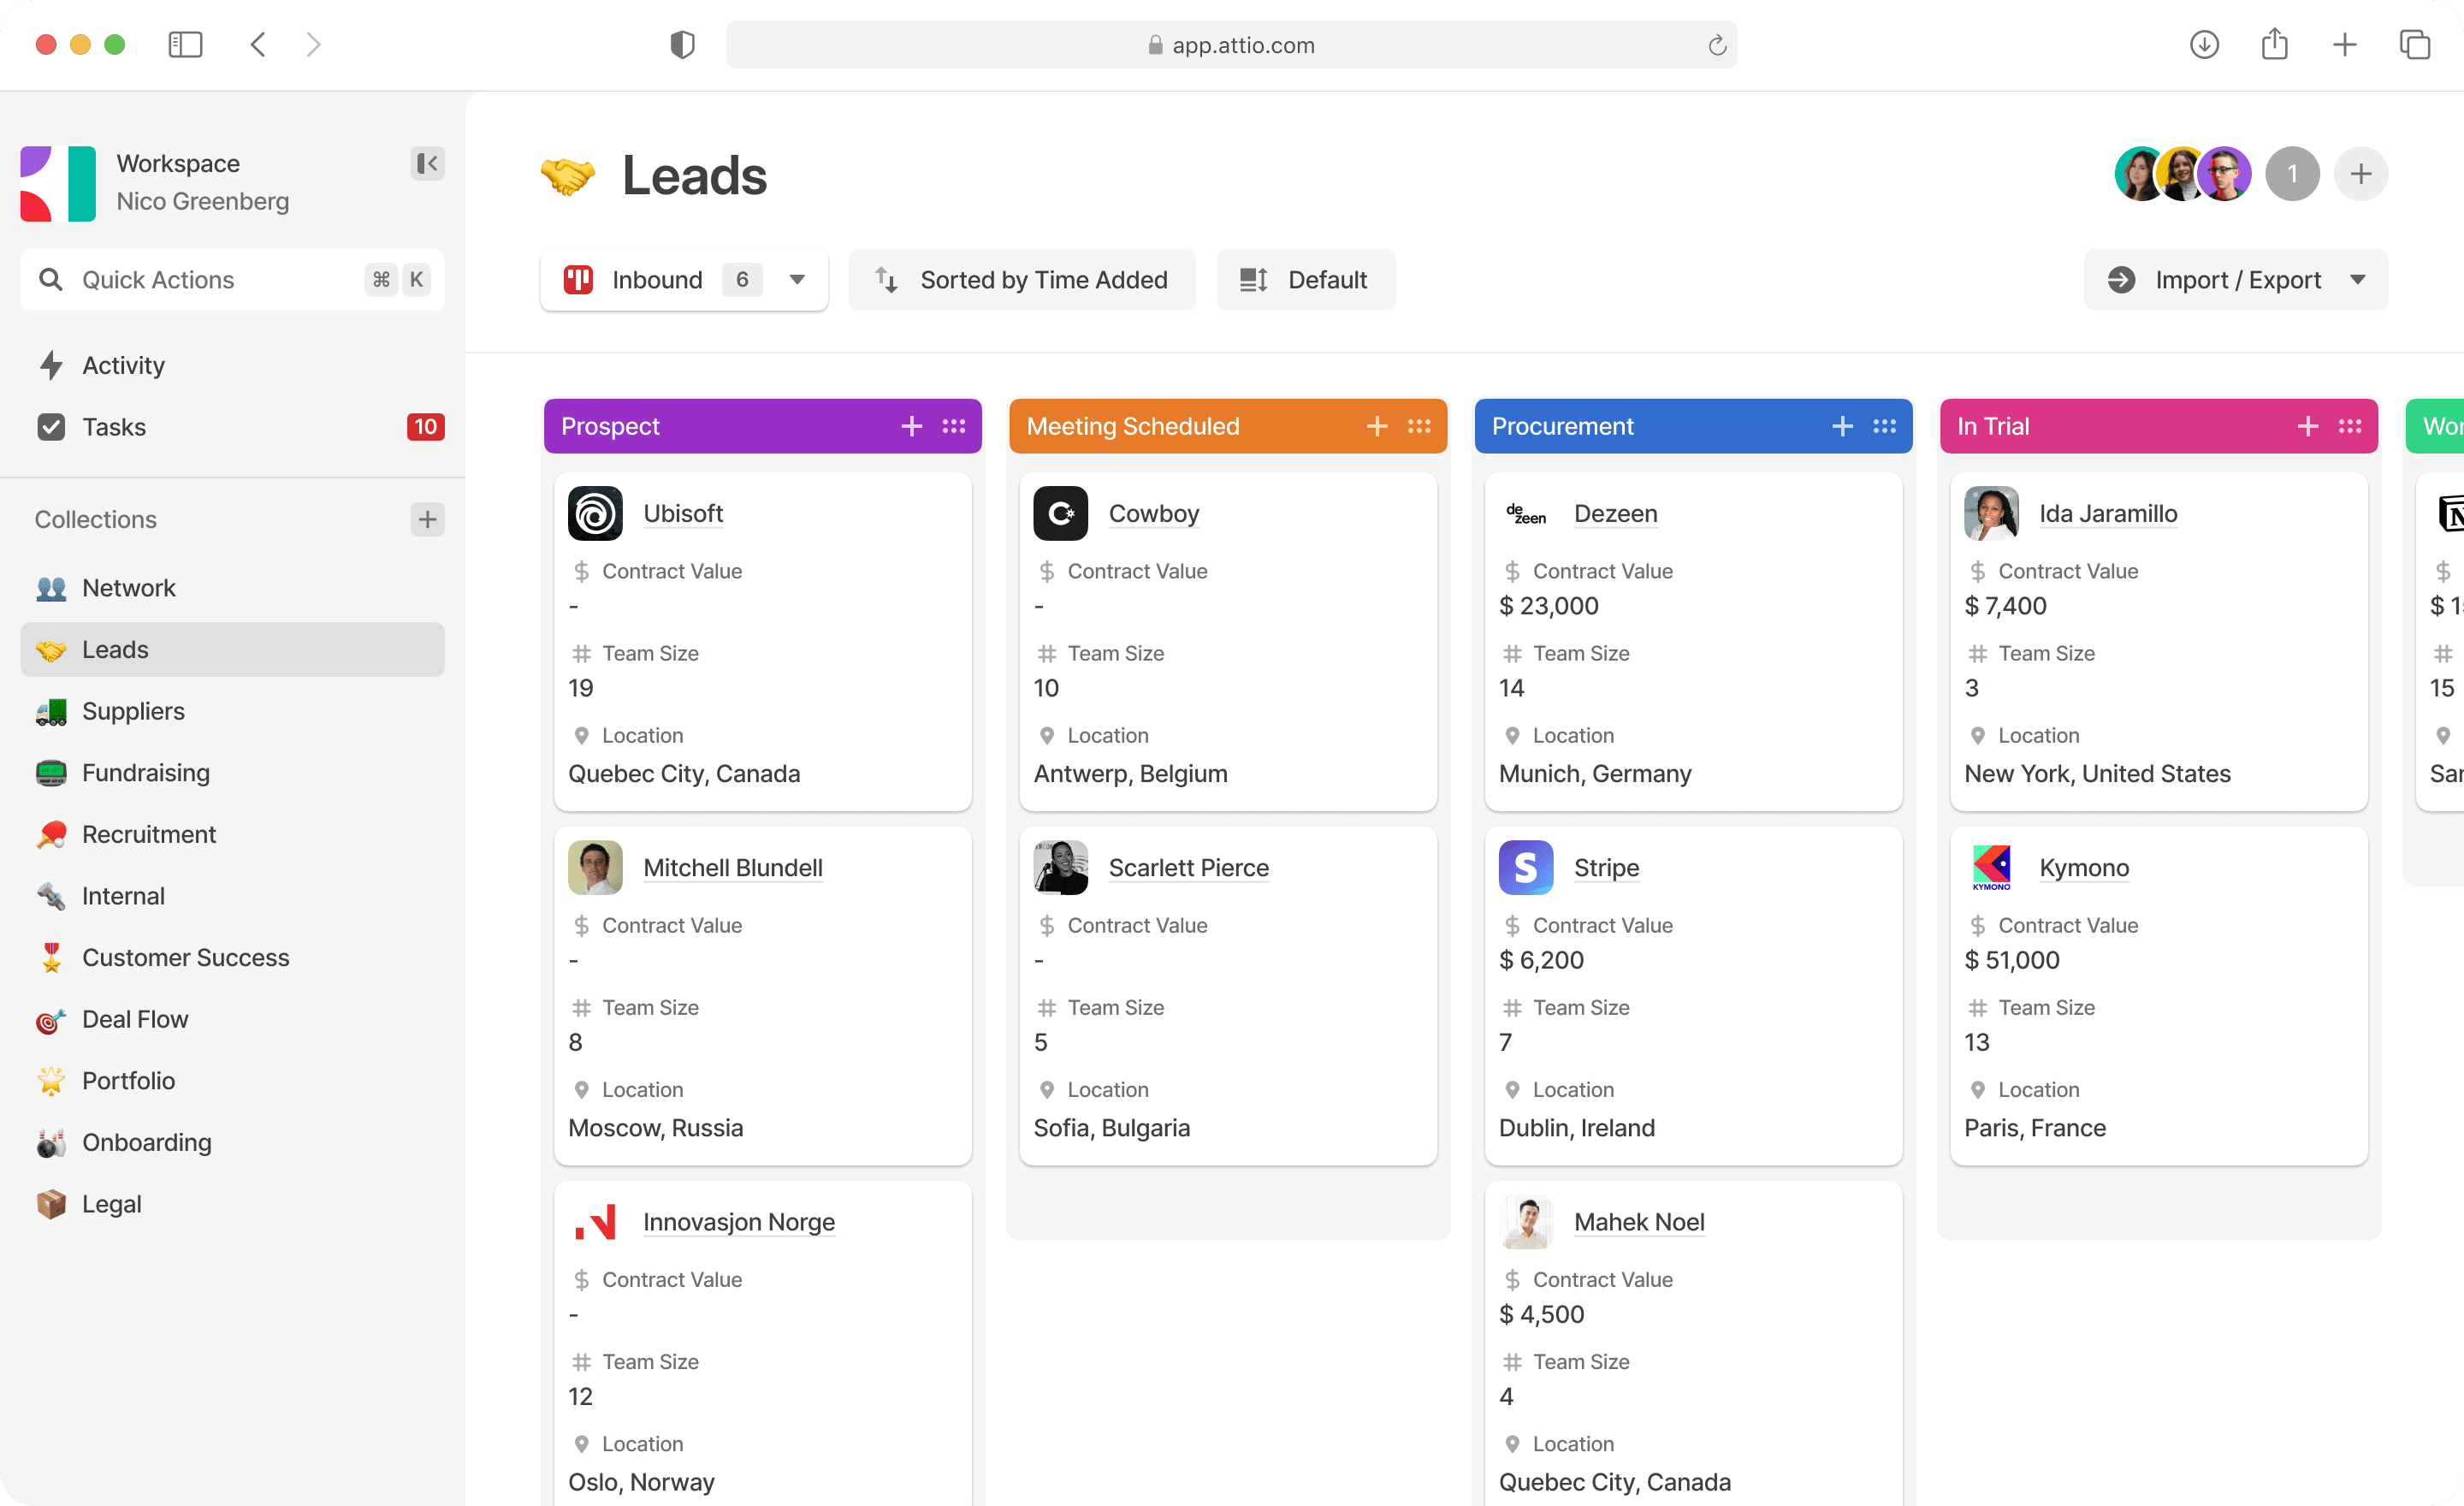Image resolution: width=2464 pixels, height=1506 pixels.
Task: Click the Fundraising collection icon
Action: pyautogui.click(x=51, y=771)
